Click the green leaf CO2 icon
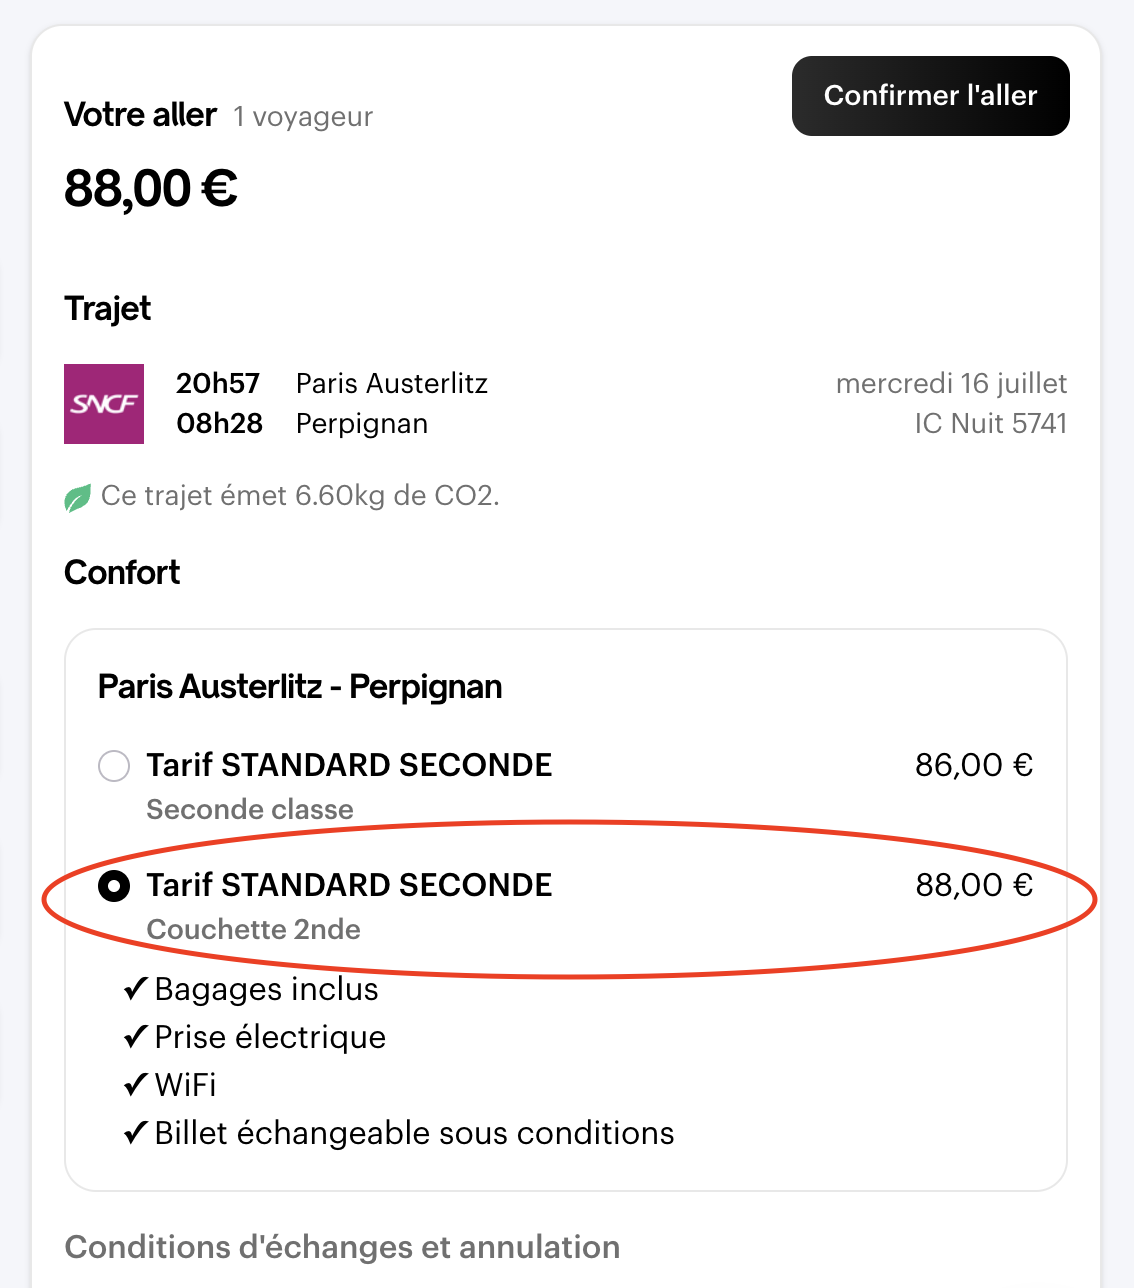This screenshot has width=1134, height=1288. pyautogui.click(x=77, y=497)
